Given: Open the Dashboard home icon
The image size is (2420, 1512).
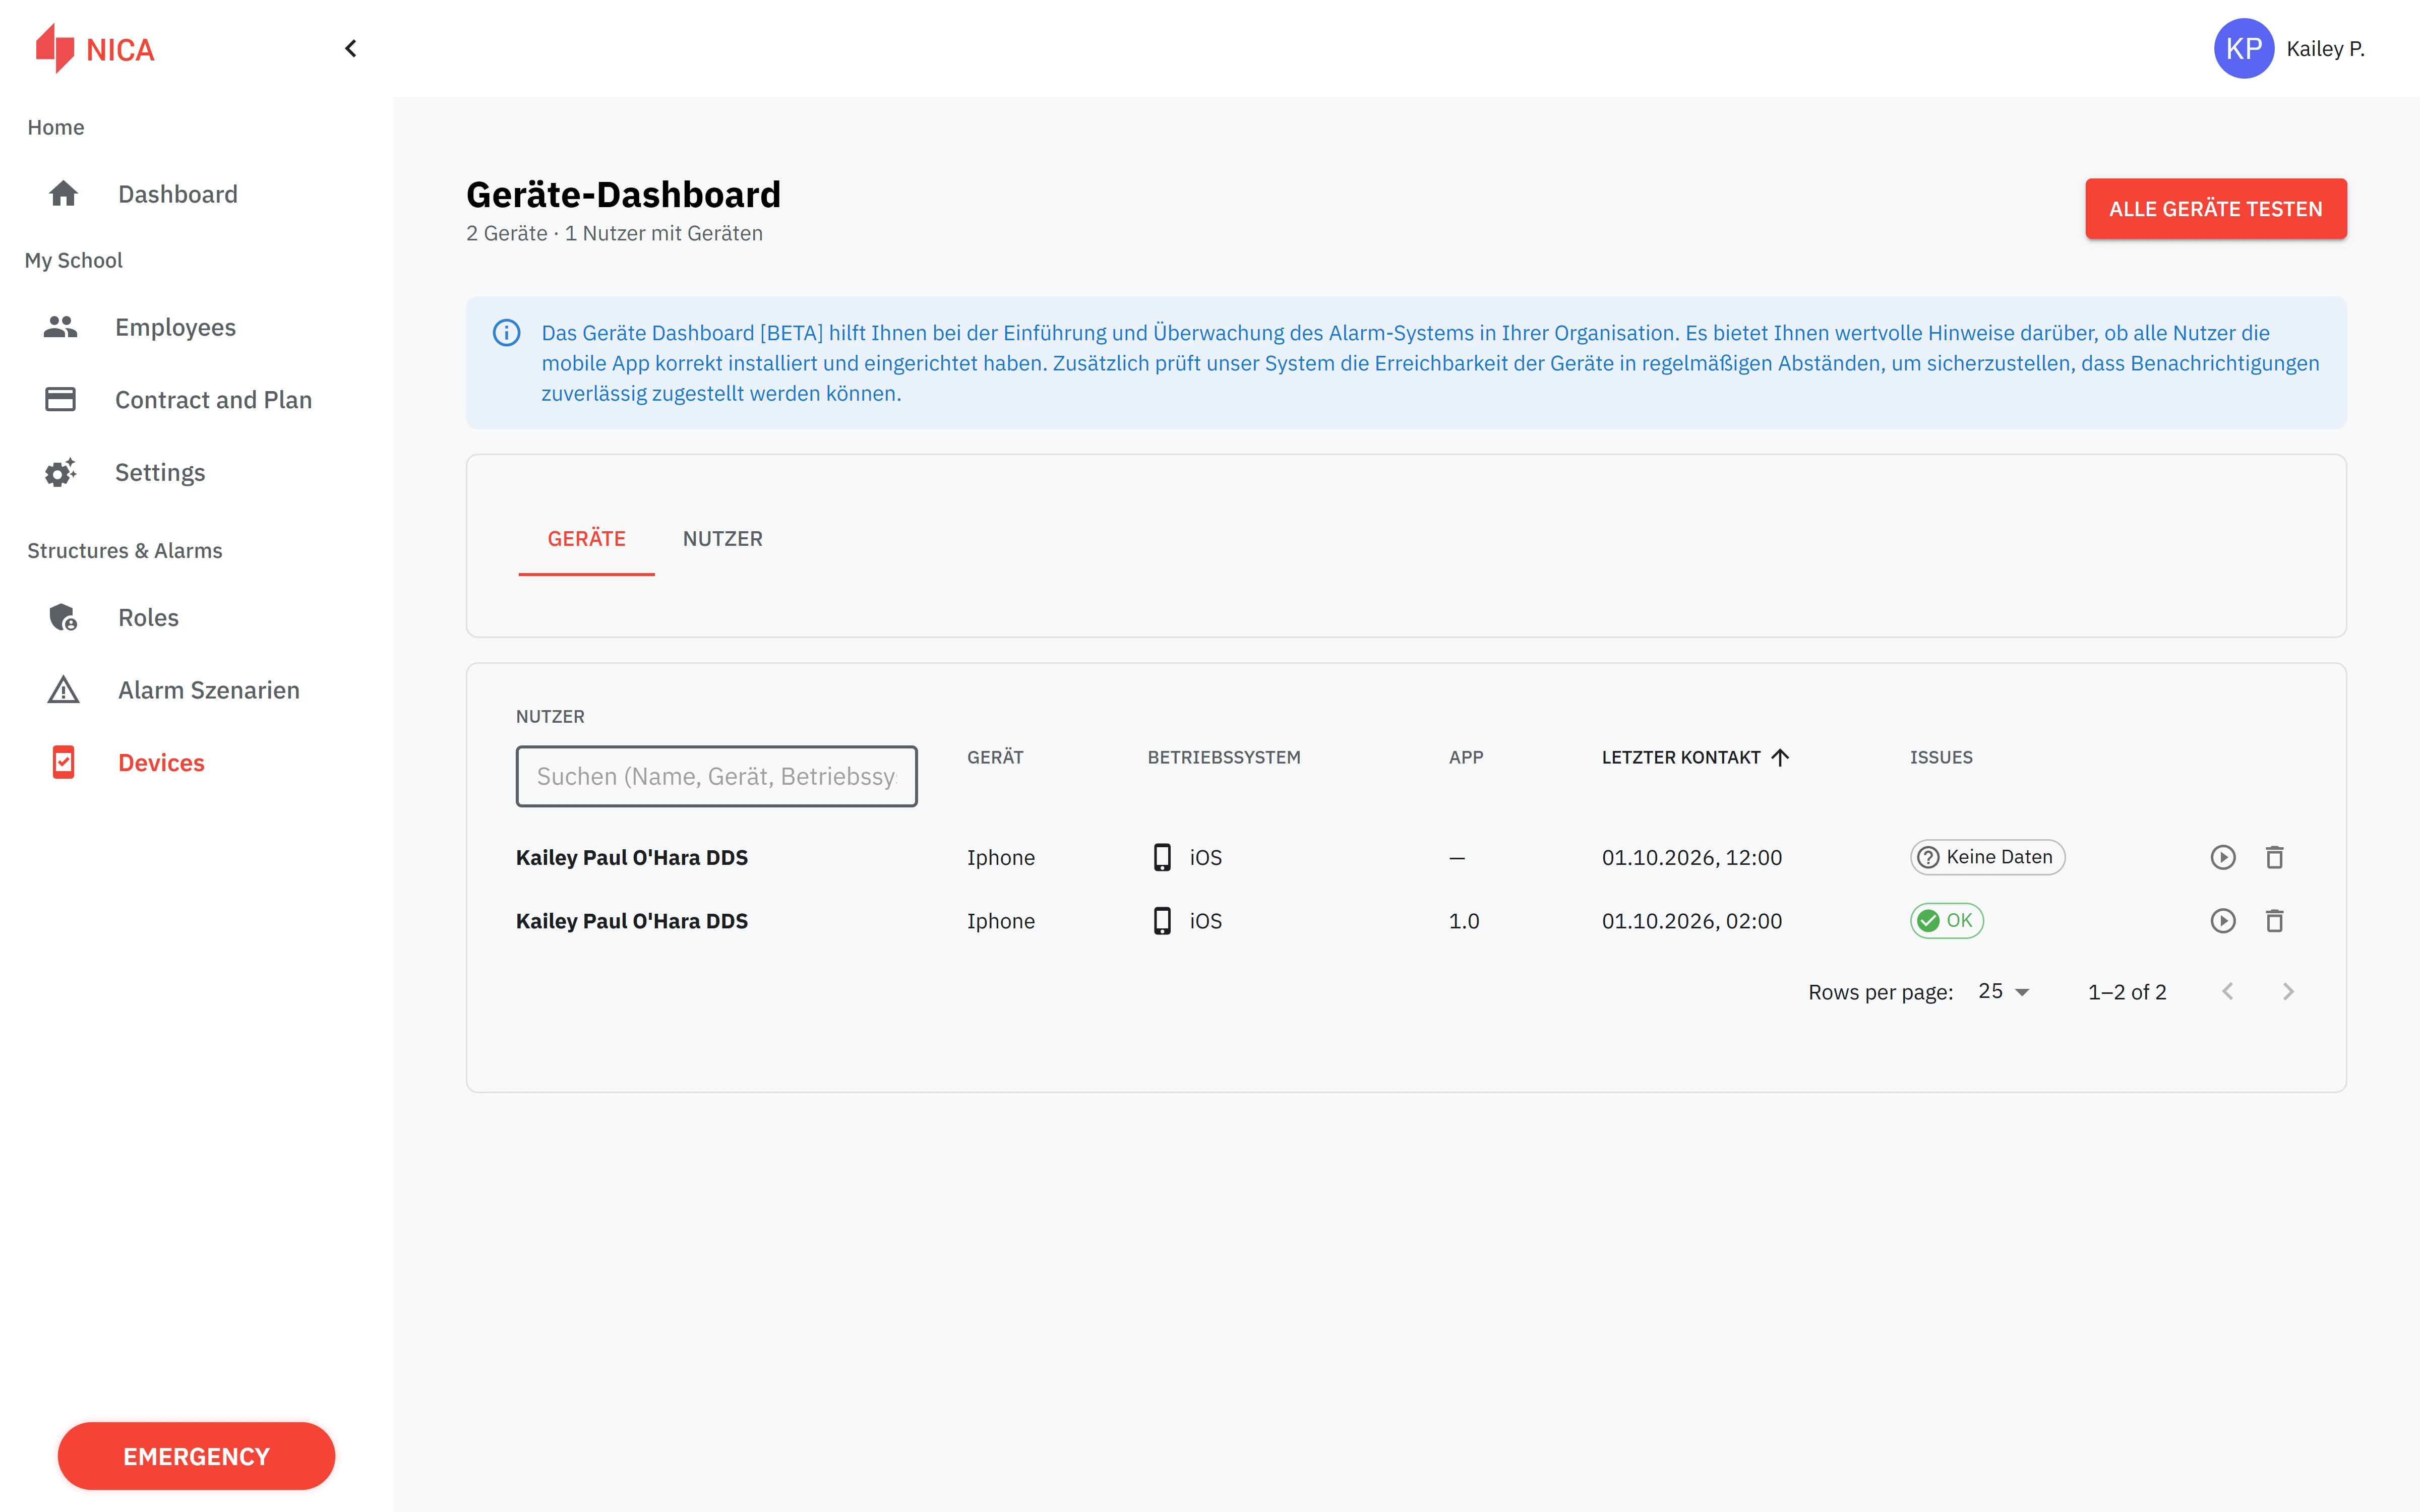Looking at the screenshot, I should pyautogui.click(x=63, y=194).
